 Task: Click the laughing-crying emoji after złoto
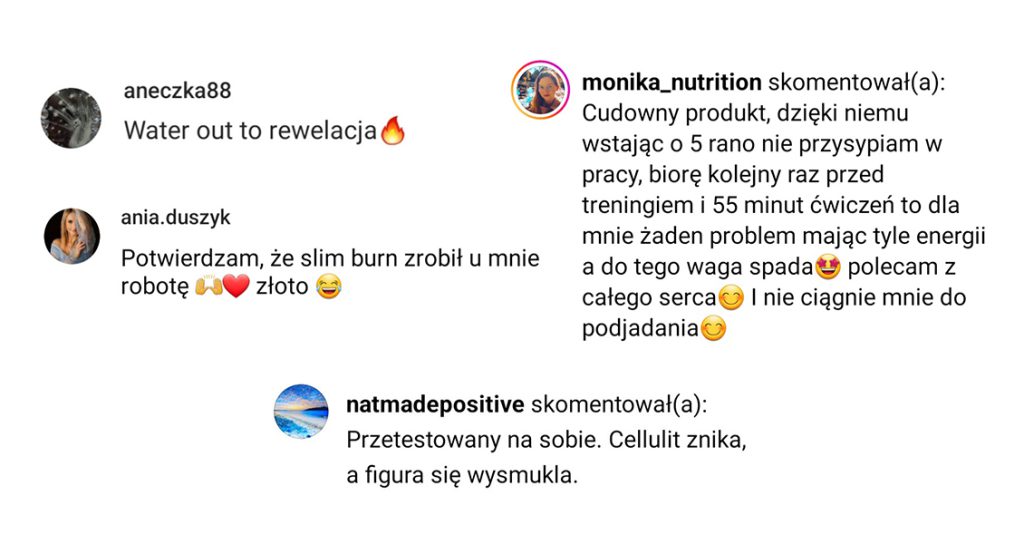coord(328,287)
